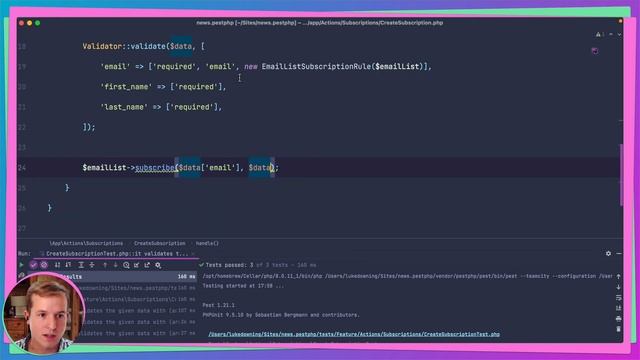Click the 'last_name' key in code

(x=124, y=107)
